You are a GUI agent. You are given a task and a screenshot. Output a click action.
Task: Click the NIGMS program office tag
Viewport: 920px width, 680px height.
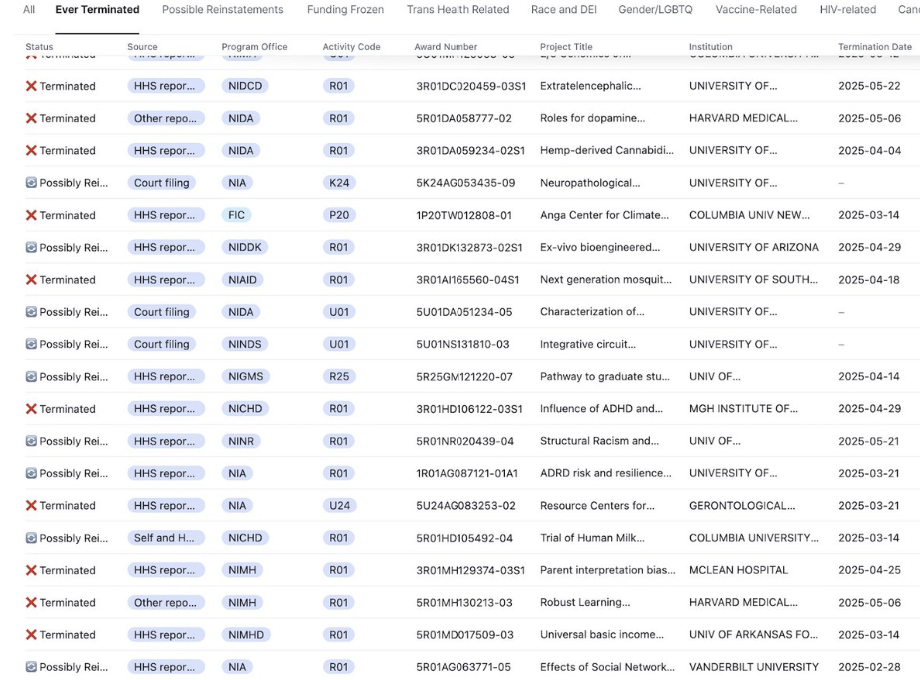[245, 377]
